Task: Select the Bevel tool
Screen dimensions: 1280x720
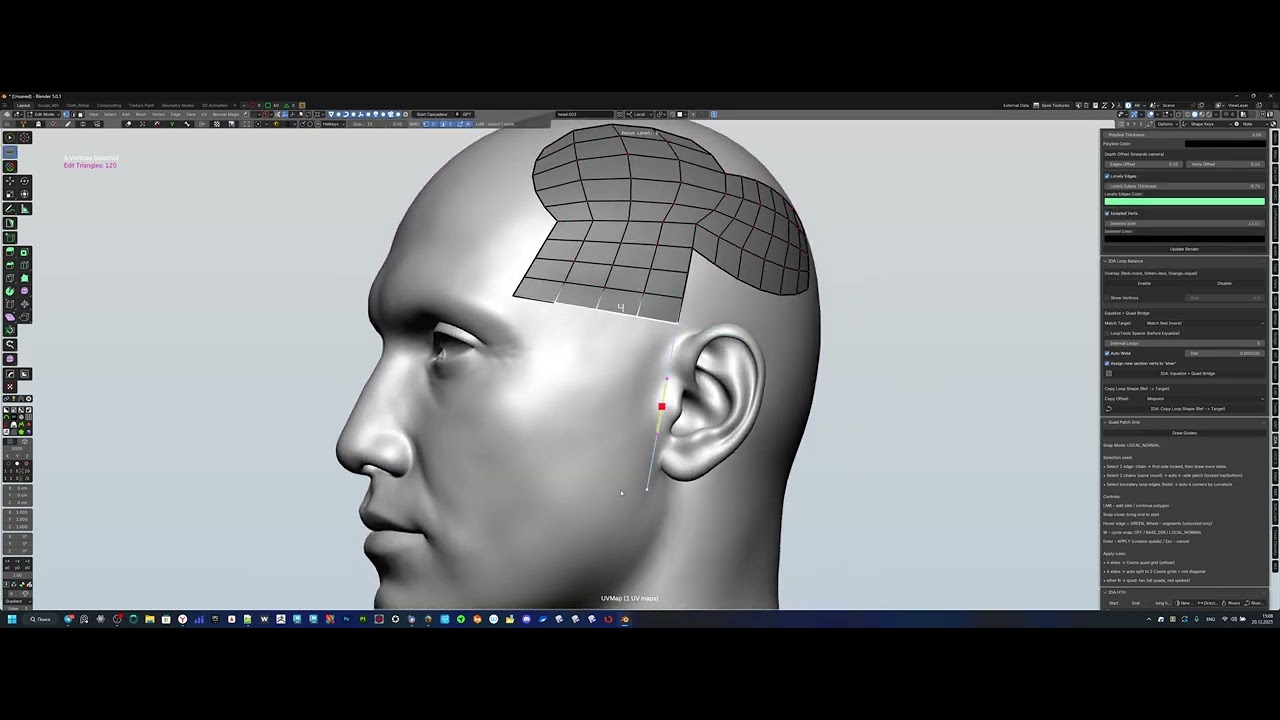Action: coord(10,265)
